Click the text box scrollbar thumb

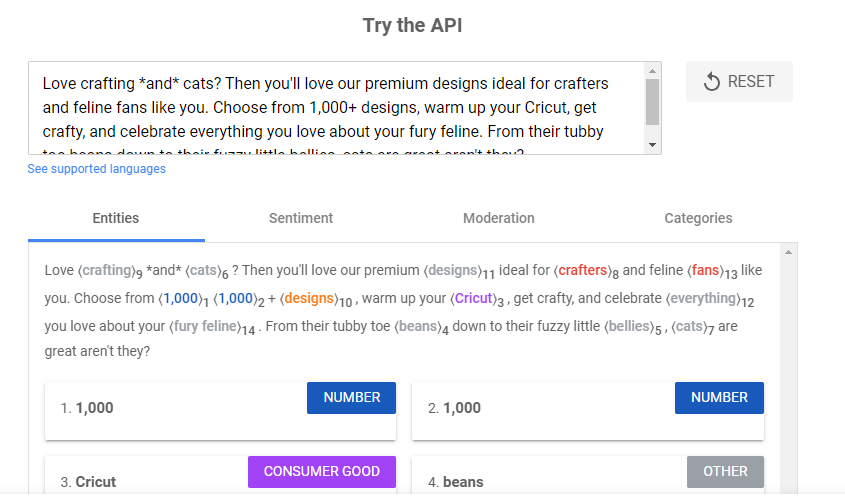click(x=653, y=100)
